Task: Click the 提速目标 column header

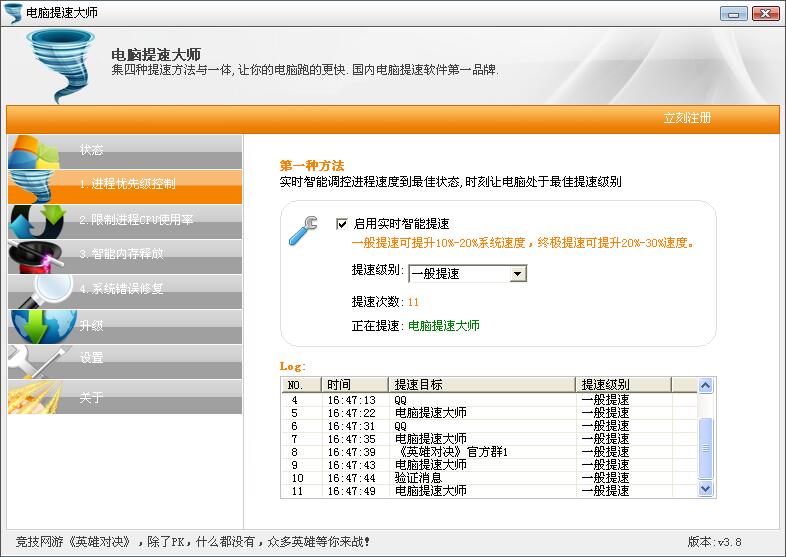Action: click(481, 385)
